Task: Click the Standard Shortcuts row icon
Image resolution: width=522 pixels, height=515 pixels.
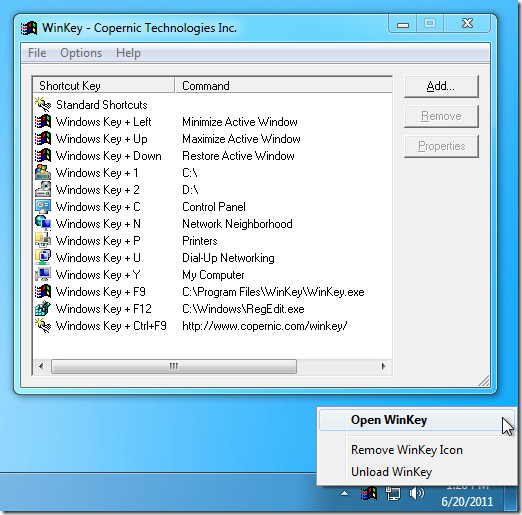Action: (x=43, y=104)
